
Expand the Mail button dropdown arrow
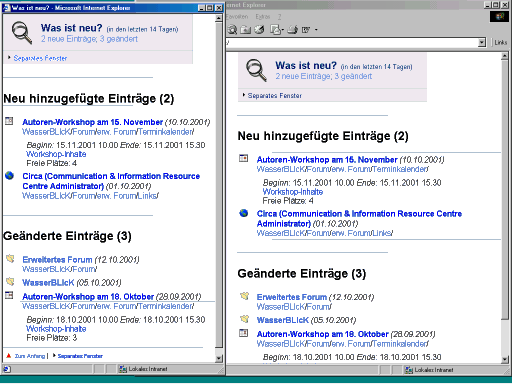[283, 30]
